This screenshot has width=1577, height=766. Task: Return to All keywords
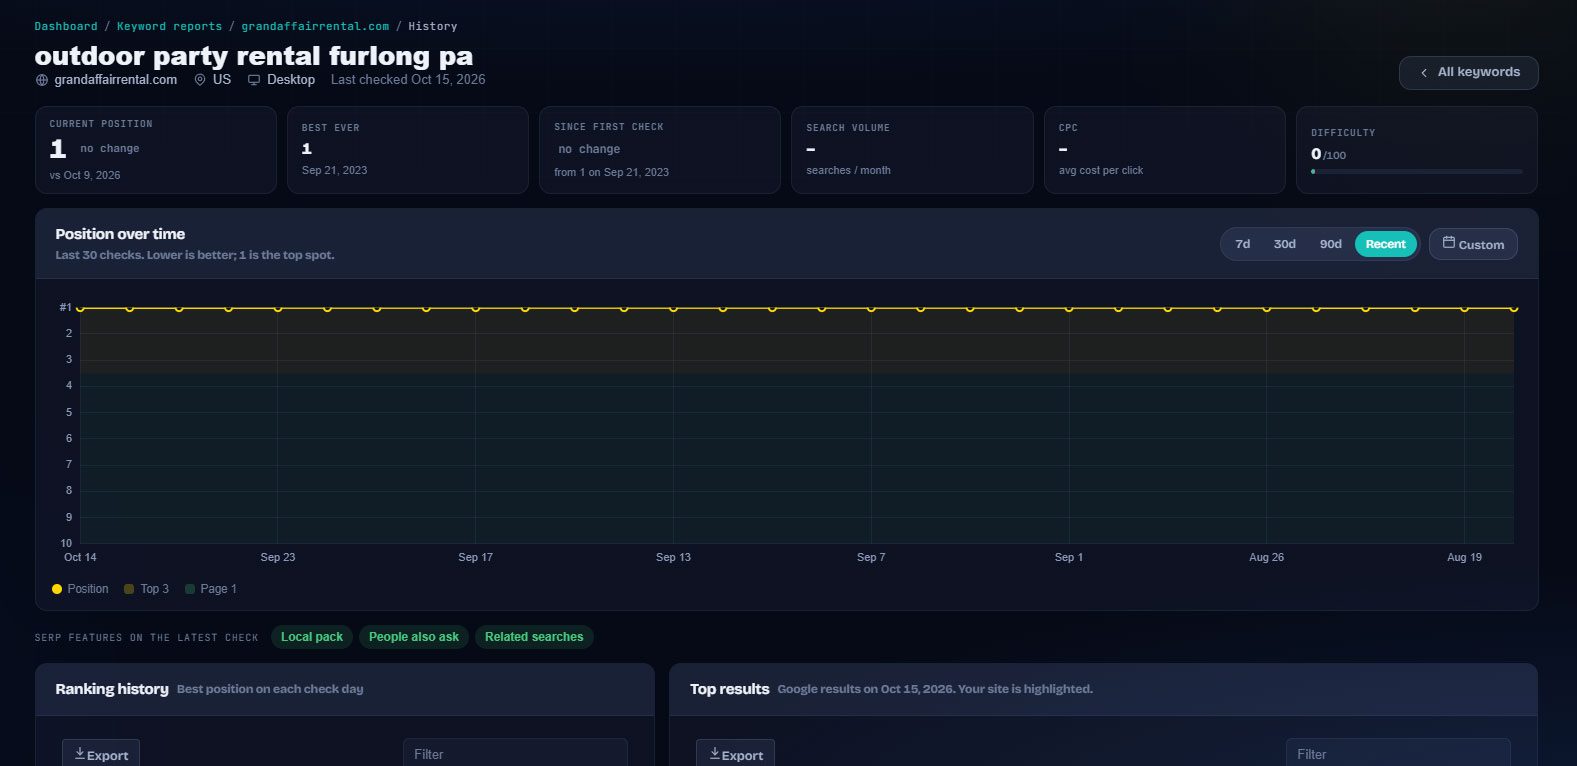(1468, 73)
